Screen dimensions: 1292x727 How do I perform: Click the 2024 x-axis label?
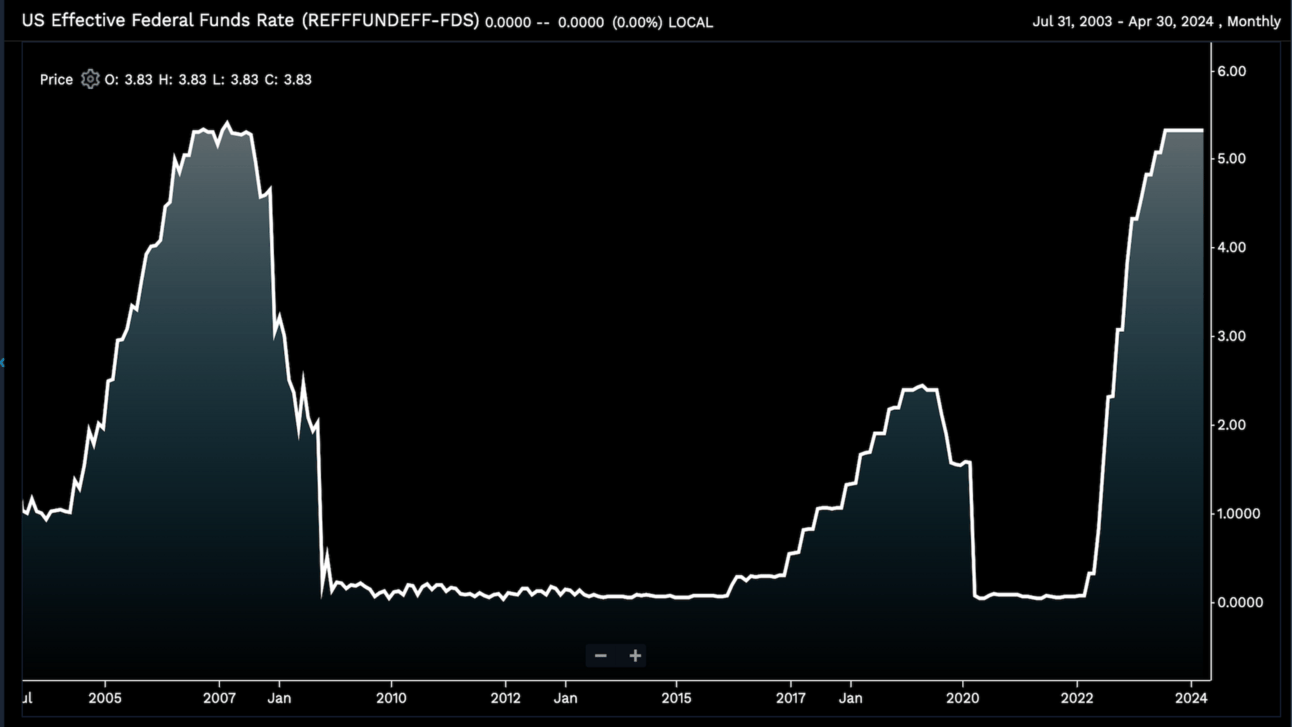pos(1192,697)
